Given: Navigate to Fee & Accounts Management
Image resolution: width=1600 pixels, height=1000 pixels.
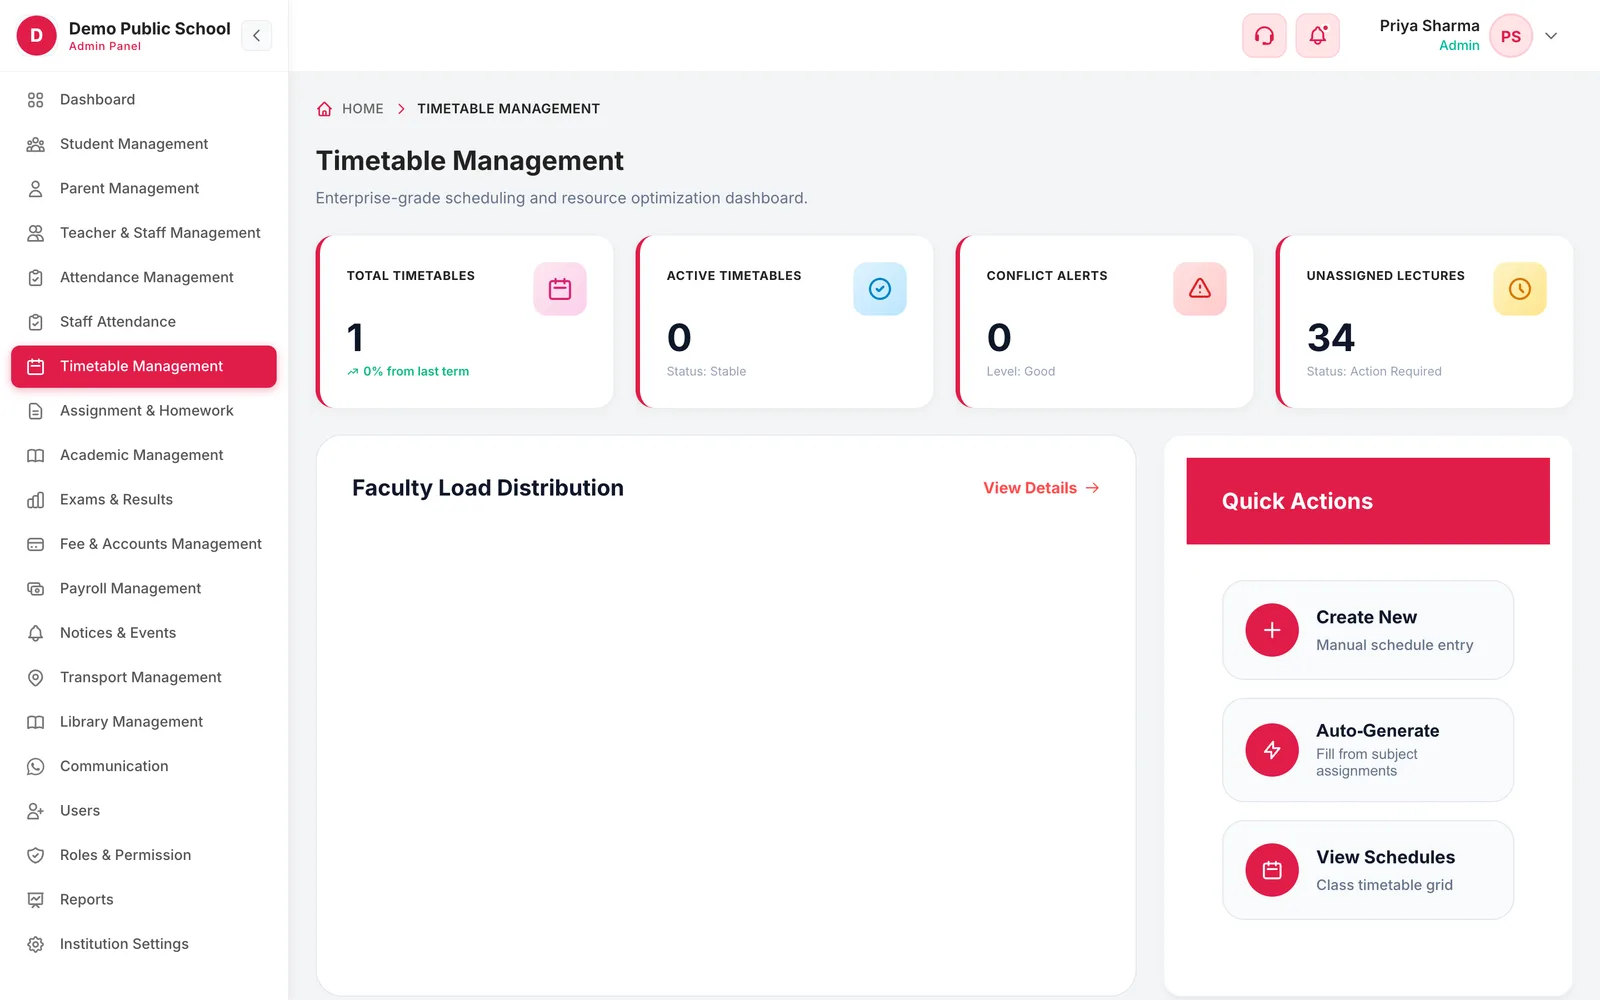Looking at the screenshot, I should pos(144,544).
